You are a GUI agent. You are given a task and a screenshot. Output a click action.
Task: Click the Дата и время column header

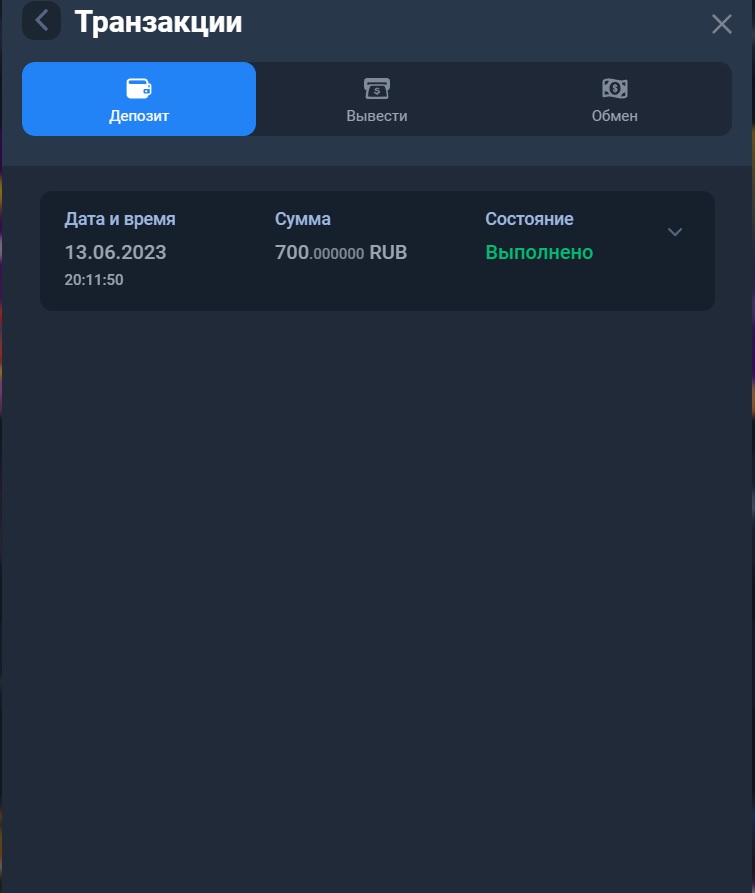(x=120, y=219)
